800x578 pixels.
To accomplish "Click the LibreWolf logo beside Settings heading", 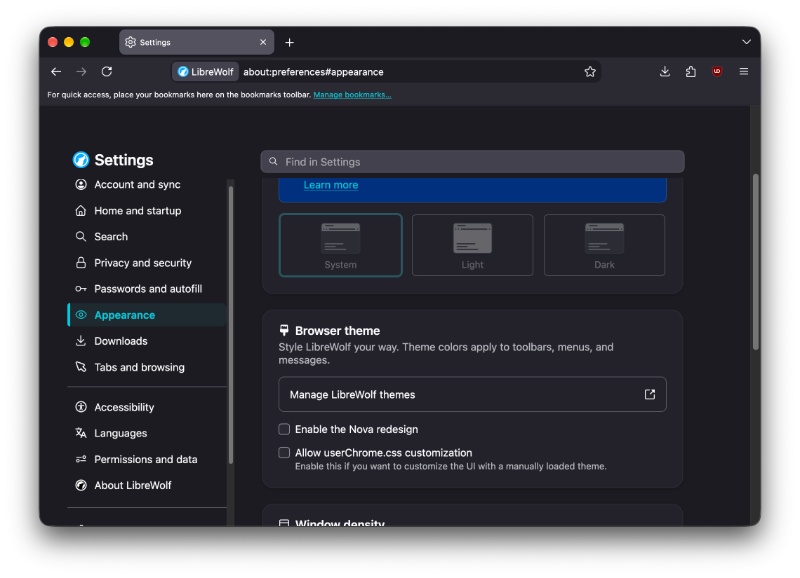I will coord(81,160).
